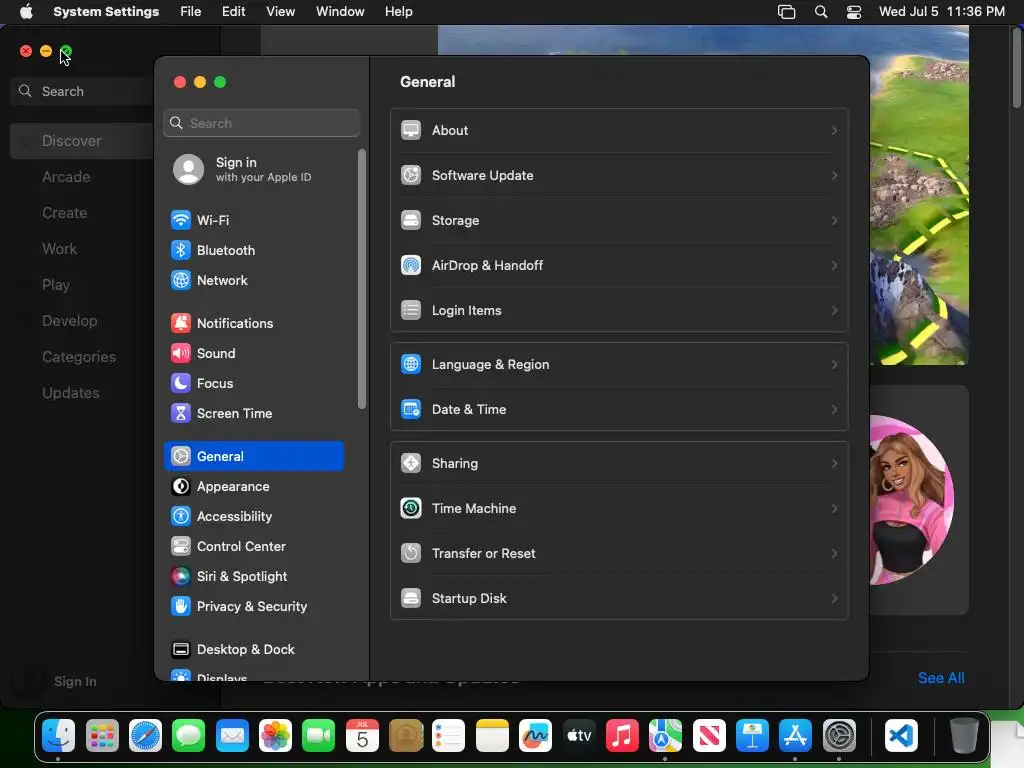Expand the Language & Region chevron

coord(834,364)
